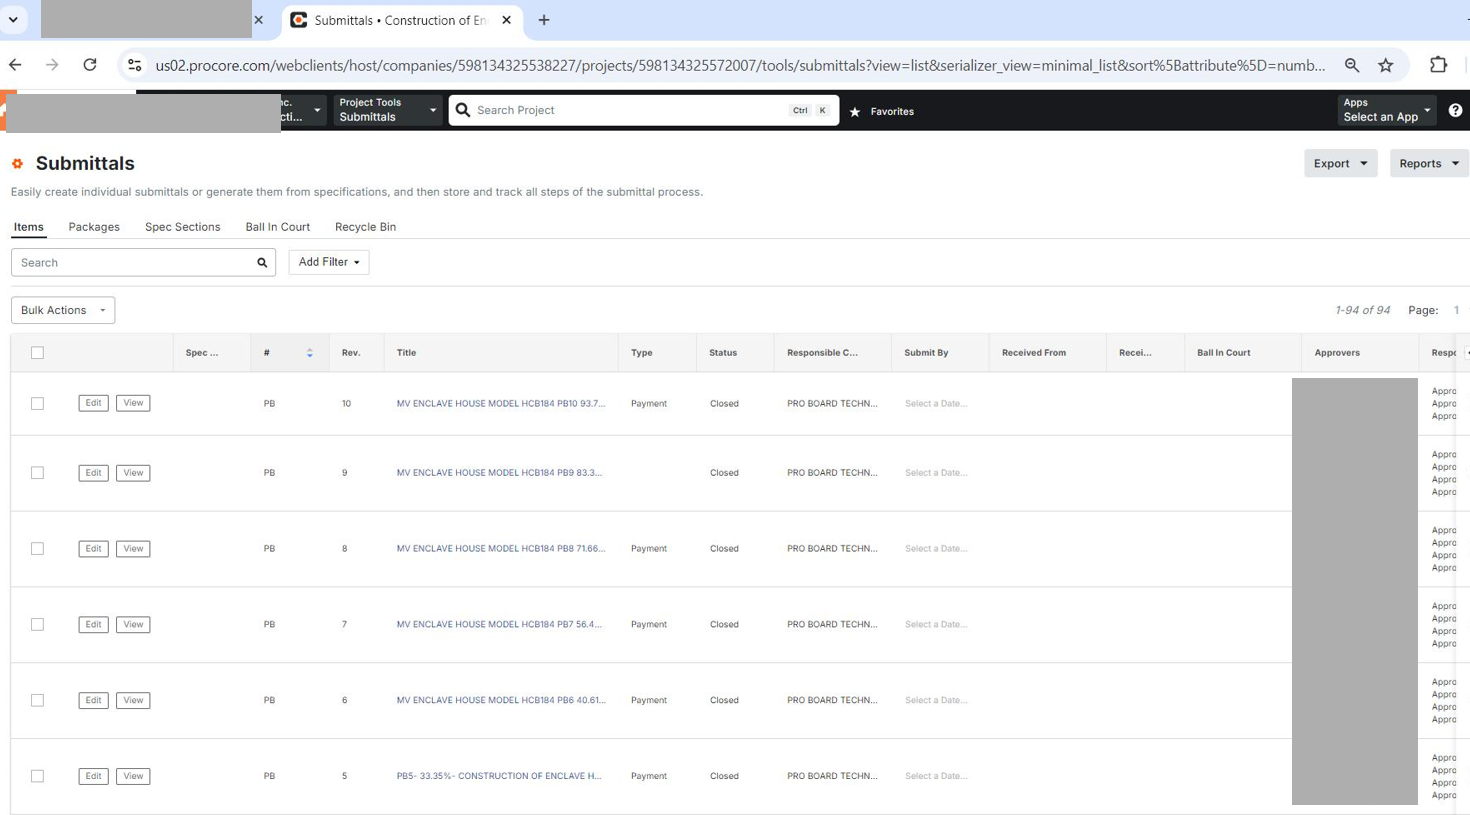Switch to the Packages tab
The height and width of the screenshot is (815, 1470).
tap(94, 227)
